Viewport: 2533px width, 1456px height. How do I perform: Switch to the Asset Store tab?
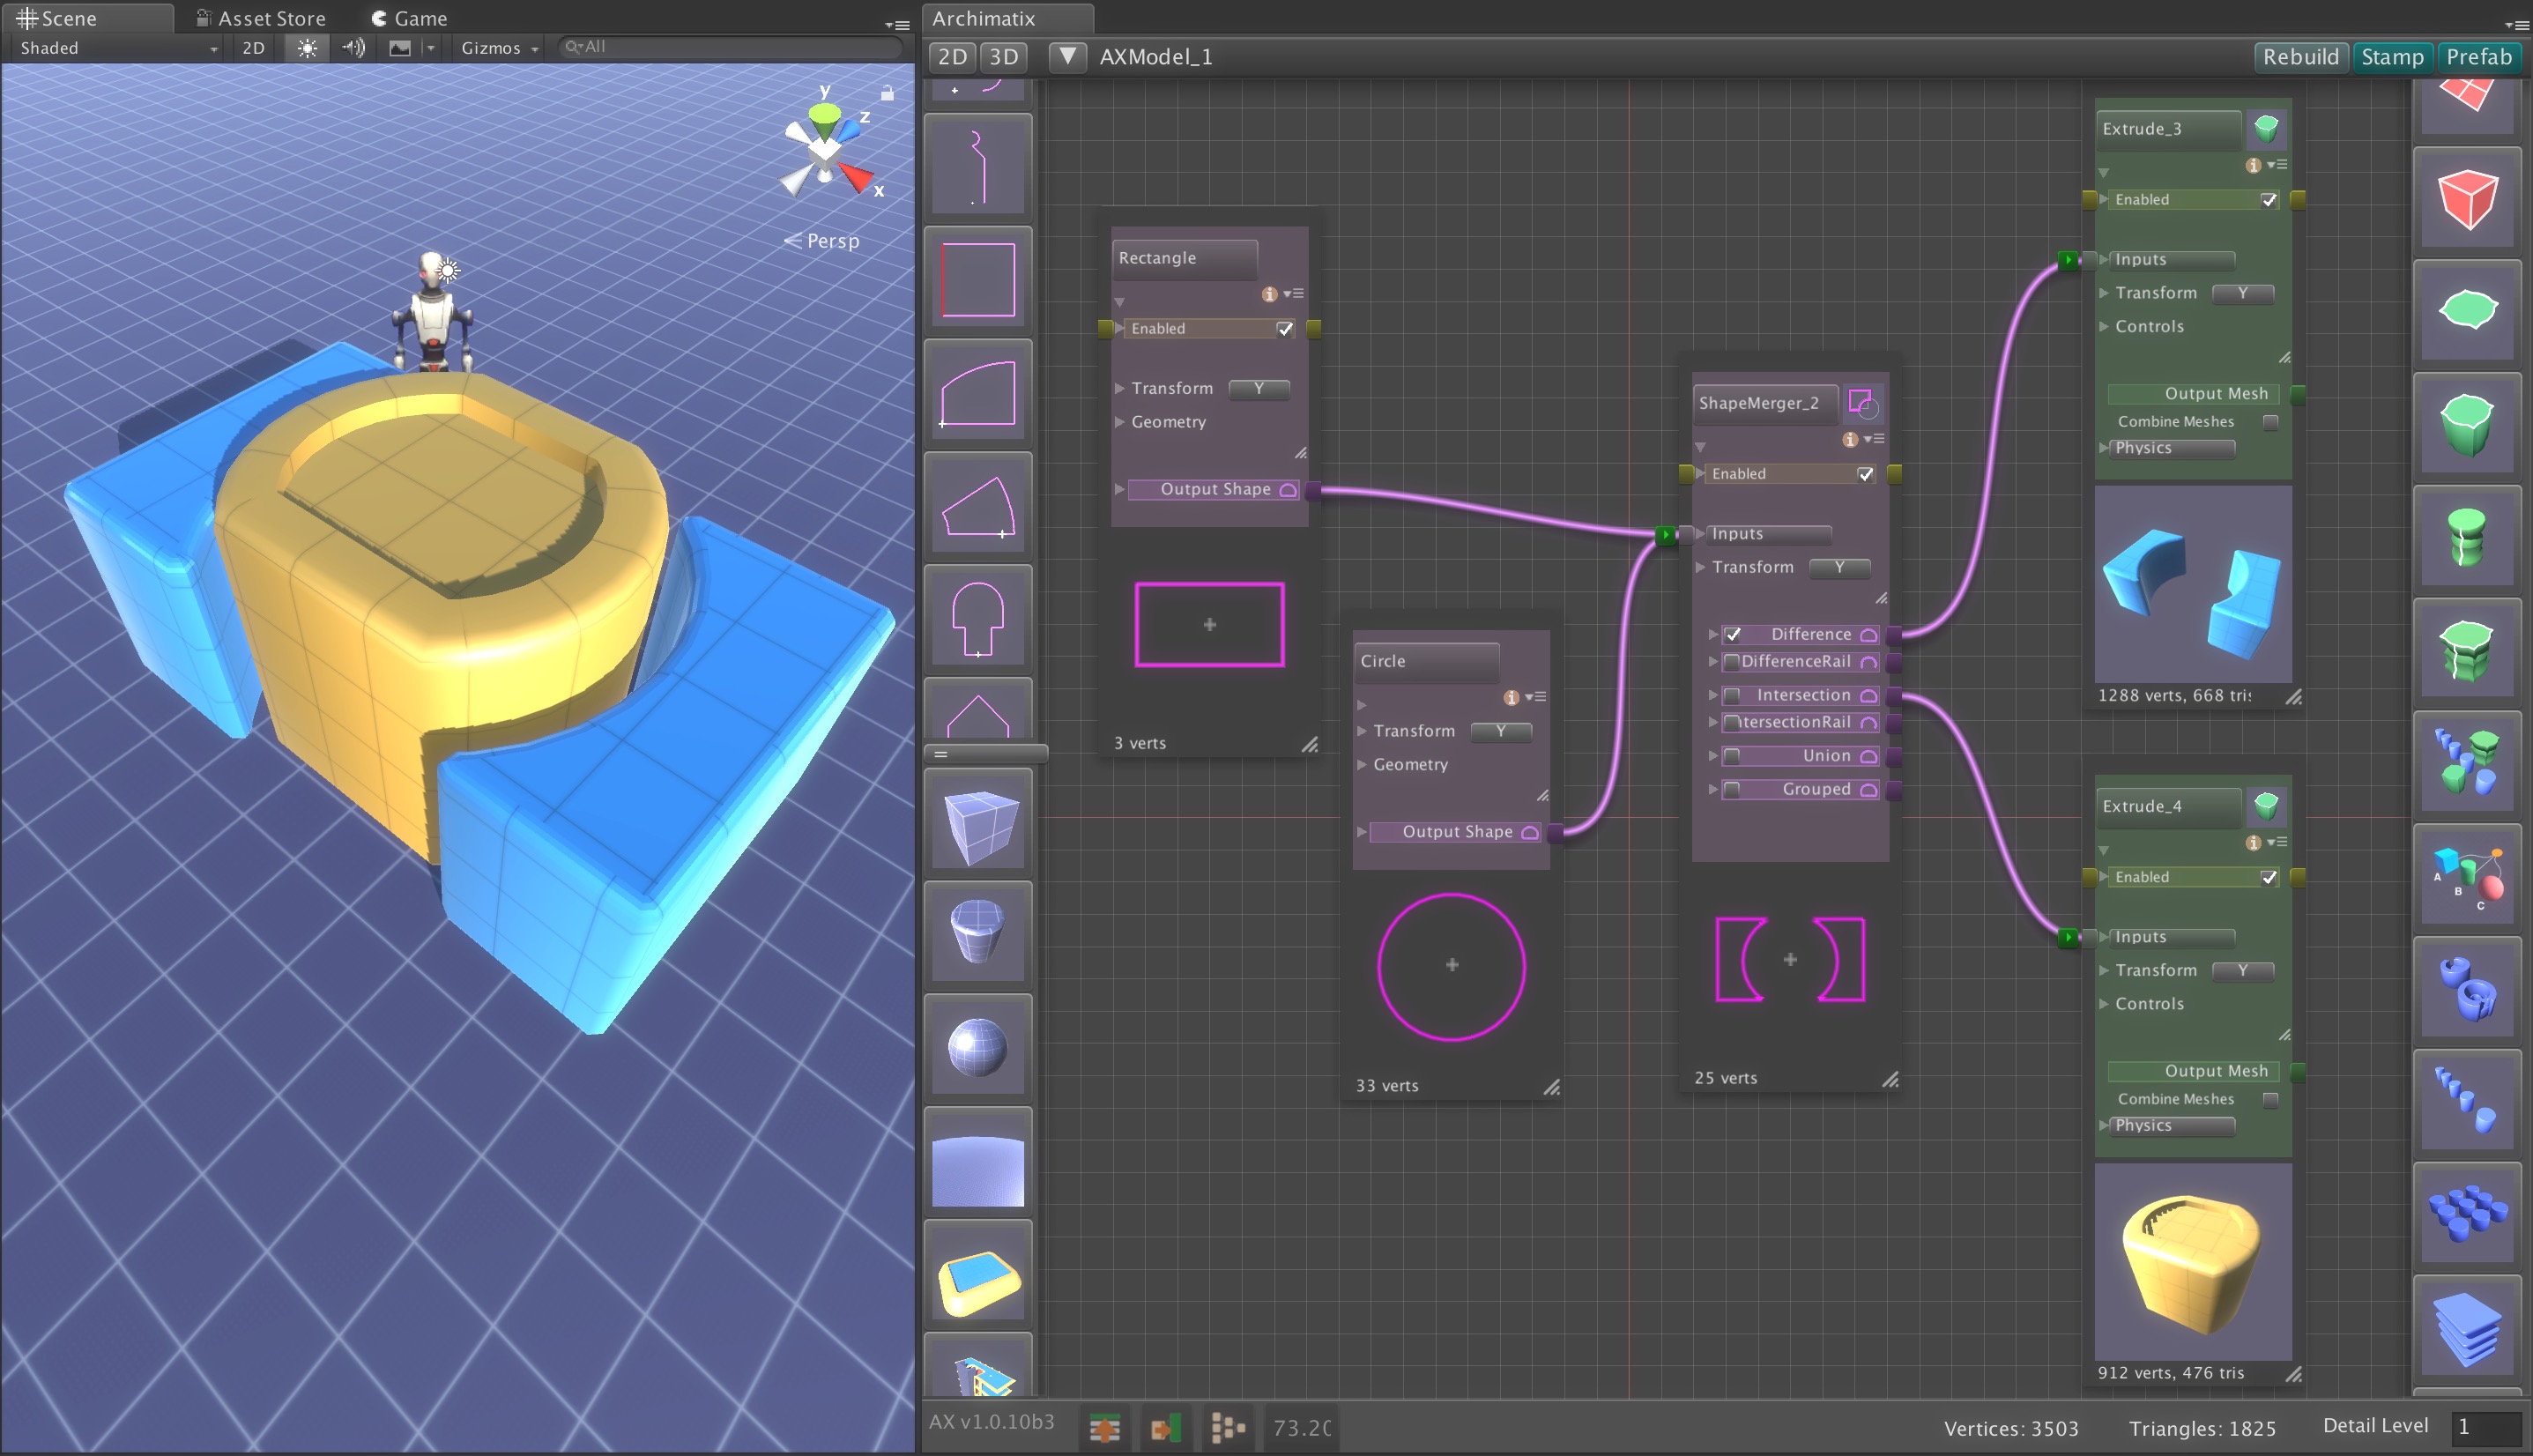tap(262, 18)
